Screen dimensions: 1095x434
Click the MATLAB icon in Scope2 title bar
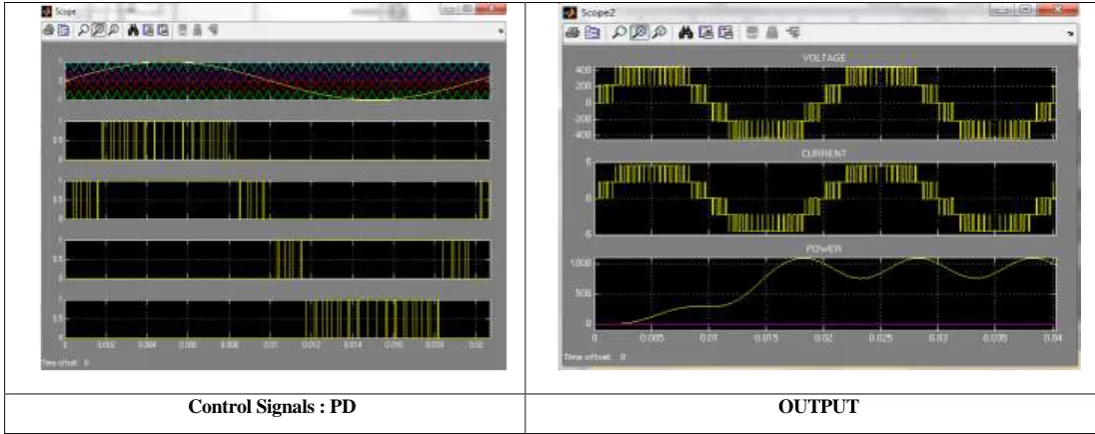point(570,13)
